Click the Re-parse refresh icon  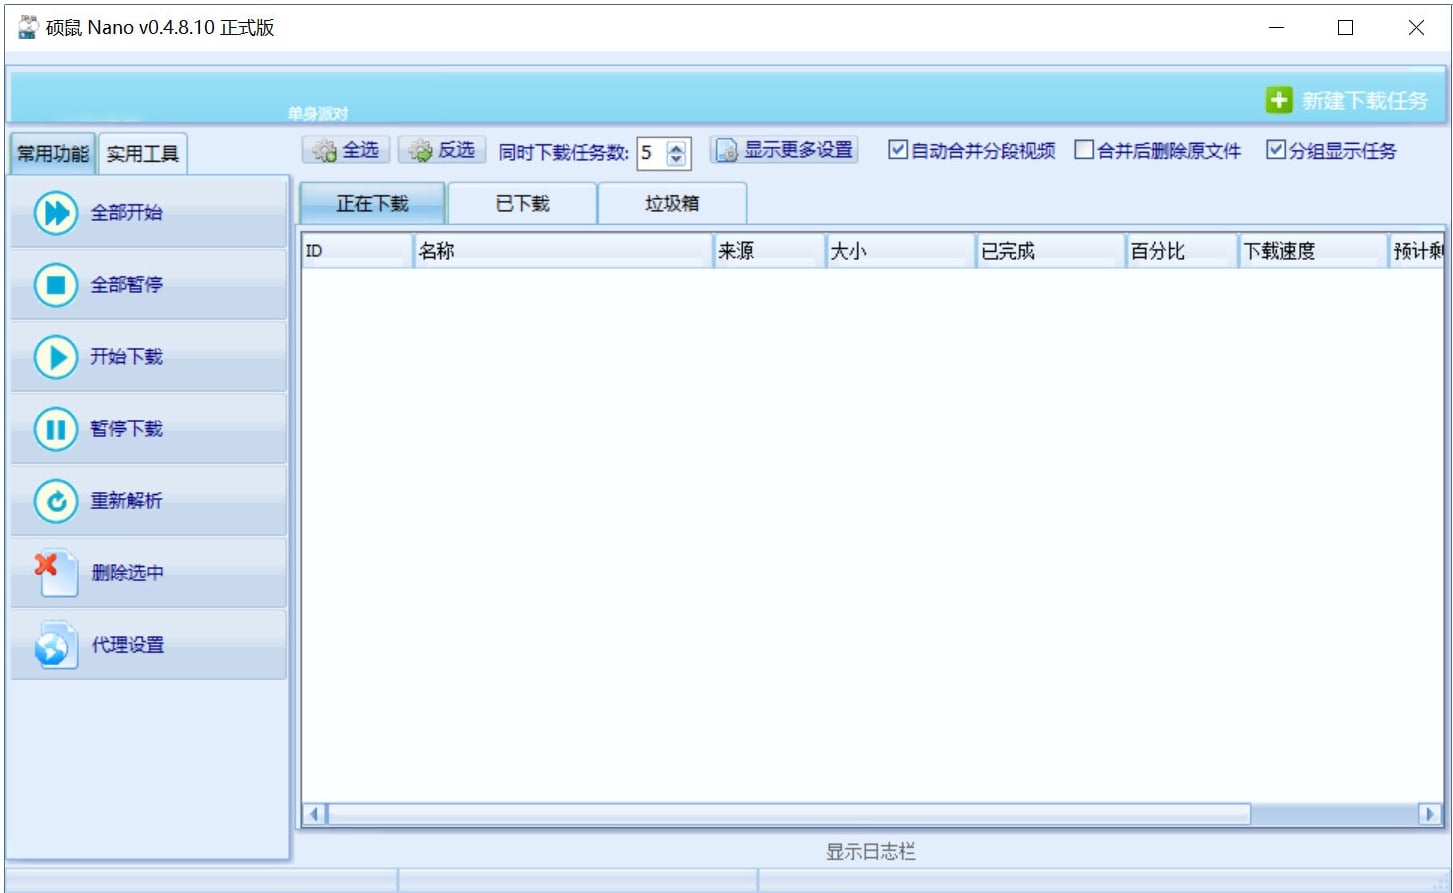55,500
